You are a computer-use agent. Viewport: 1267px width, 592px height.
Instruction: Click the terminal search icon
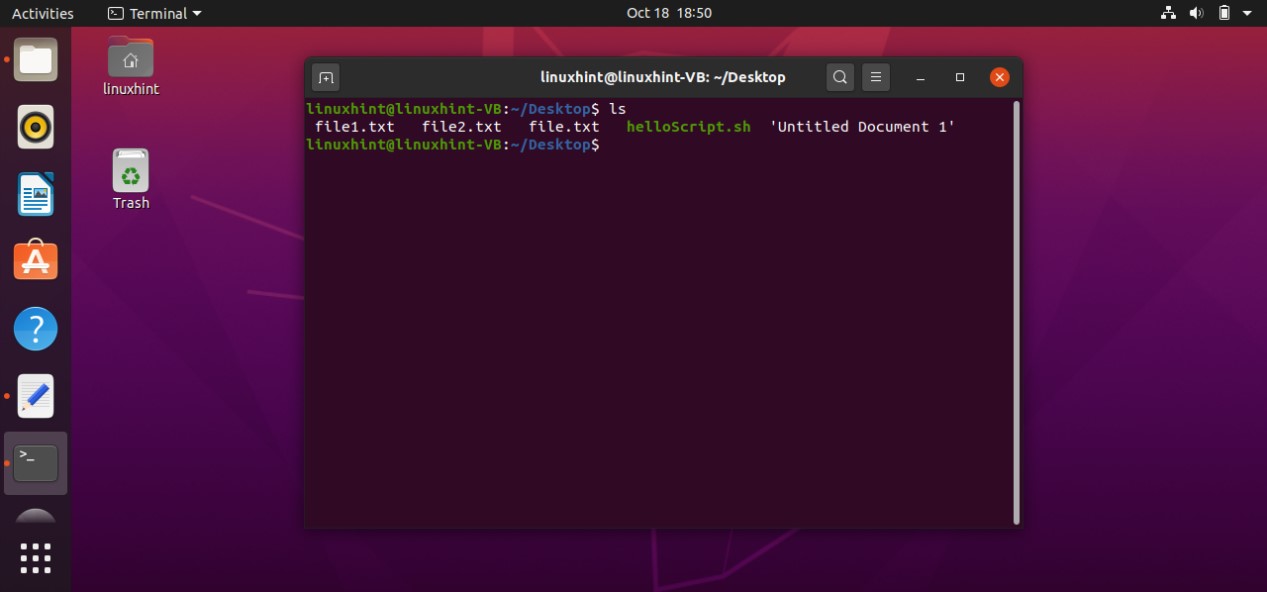pos(840,77)
